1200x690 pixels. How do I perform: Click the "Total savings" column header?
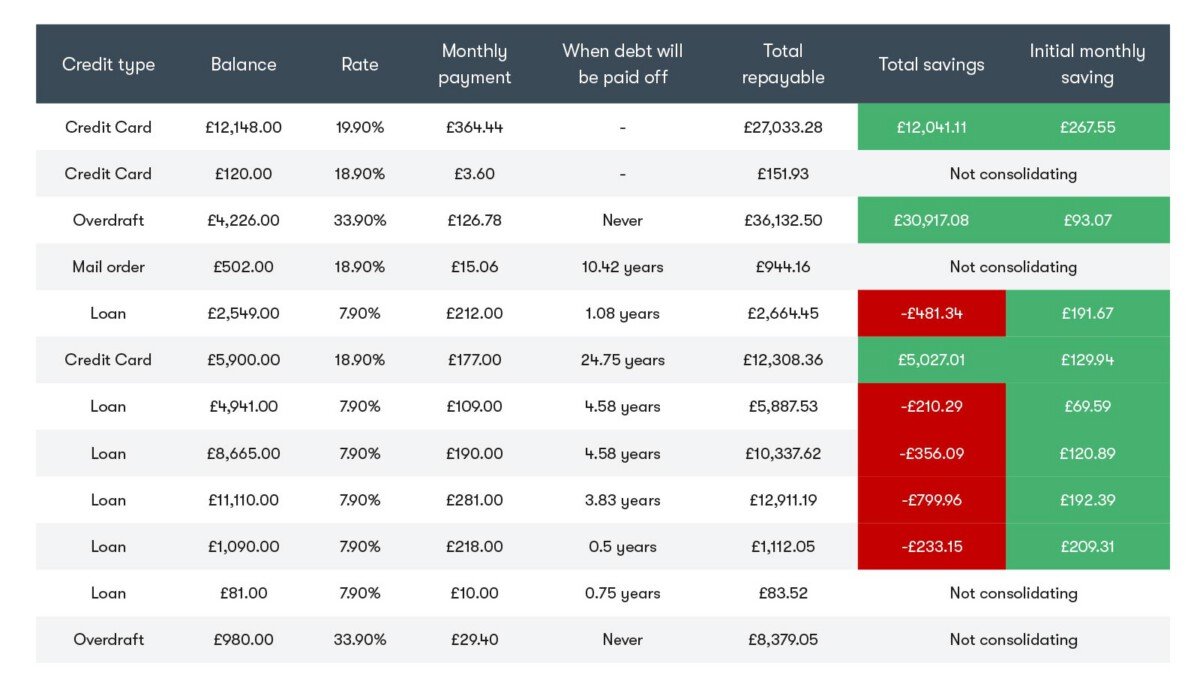click(931, 65)
